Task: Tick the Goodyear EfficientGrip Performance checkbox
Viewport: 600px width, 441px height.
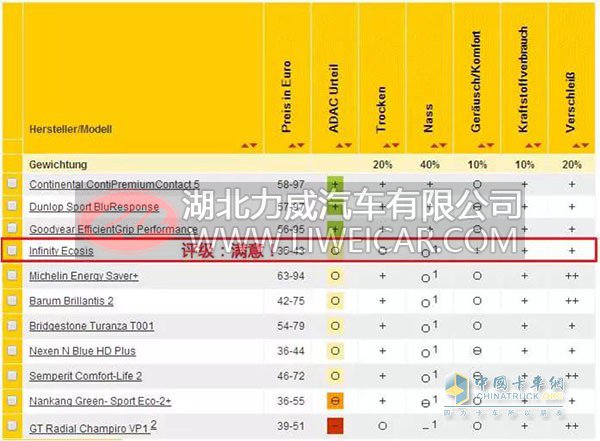Action: coord(12,228)
